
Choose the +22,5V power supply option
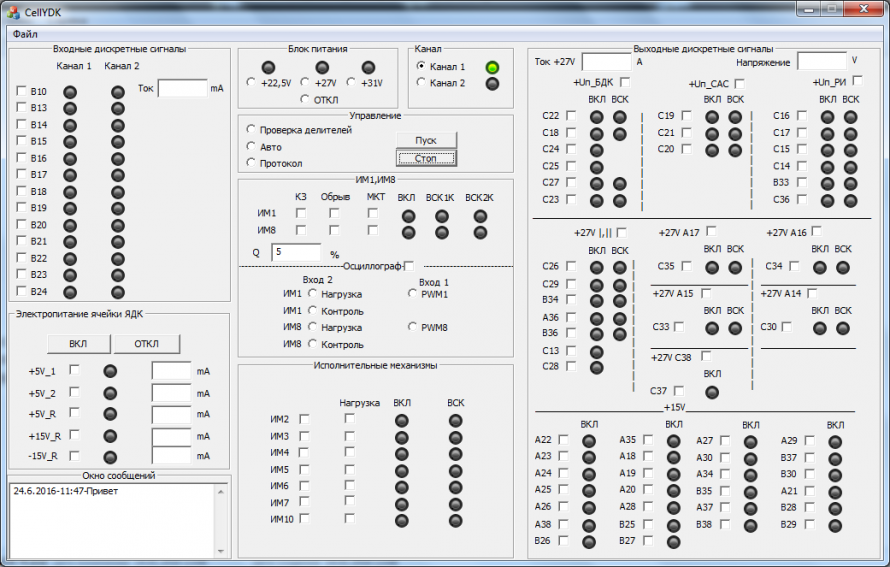tap(251, 83)
